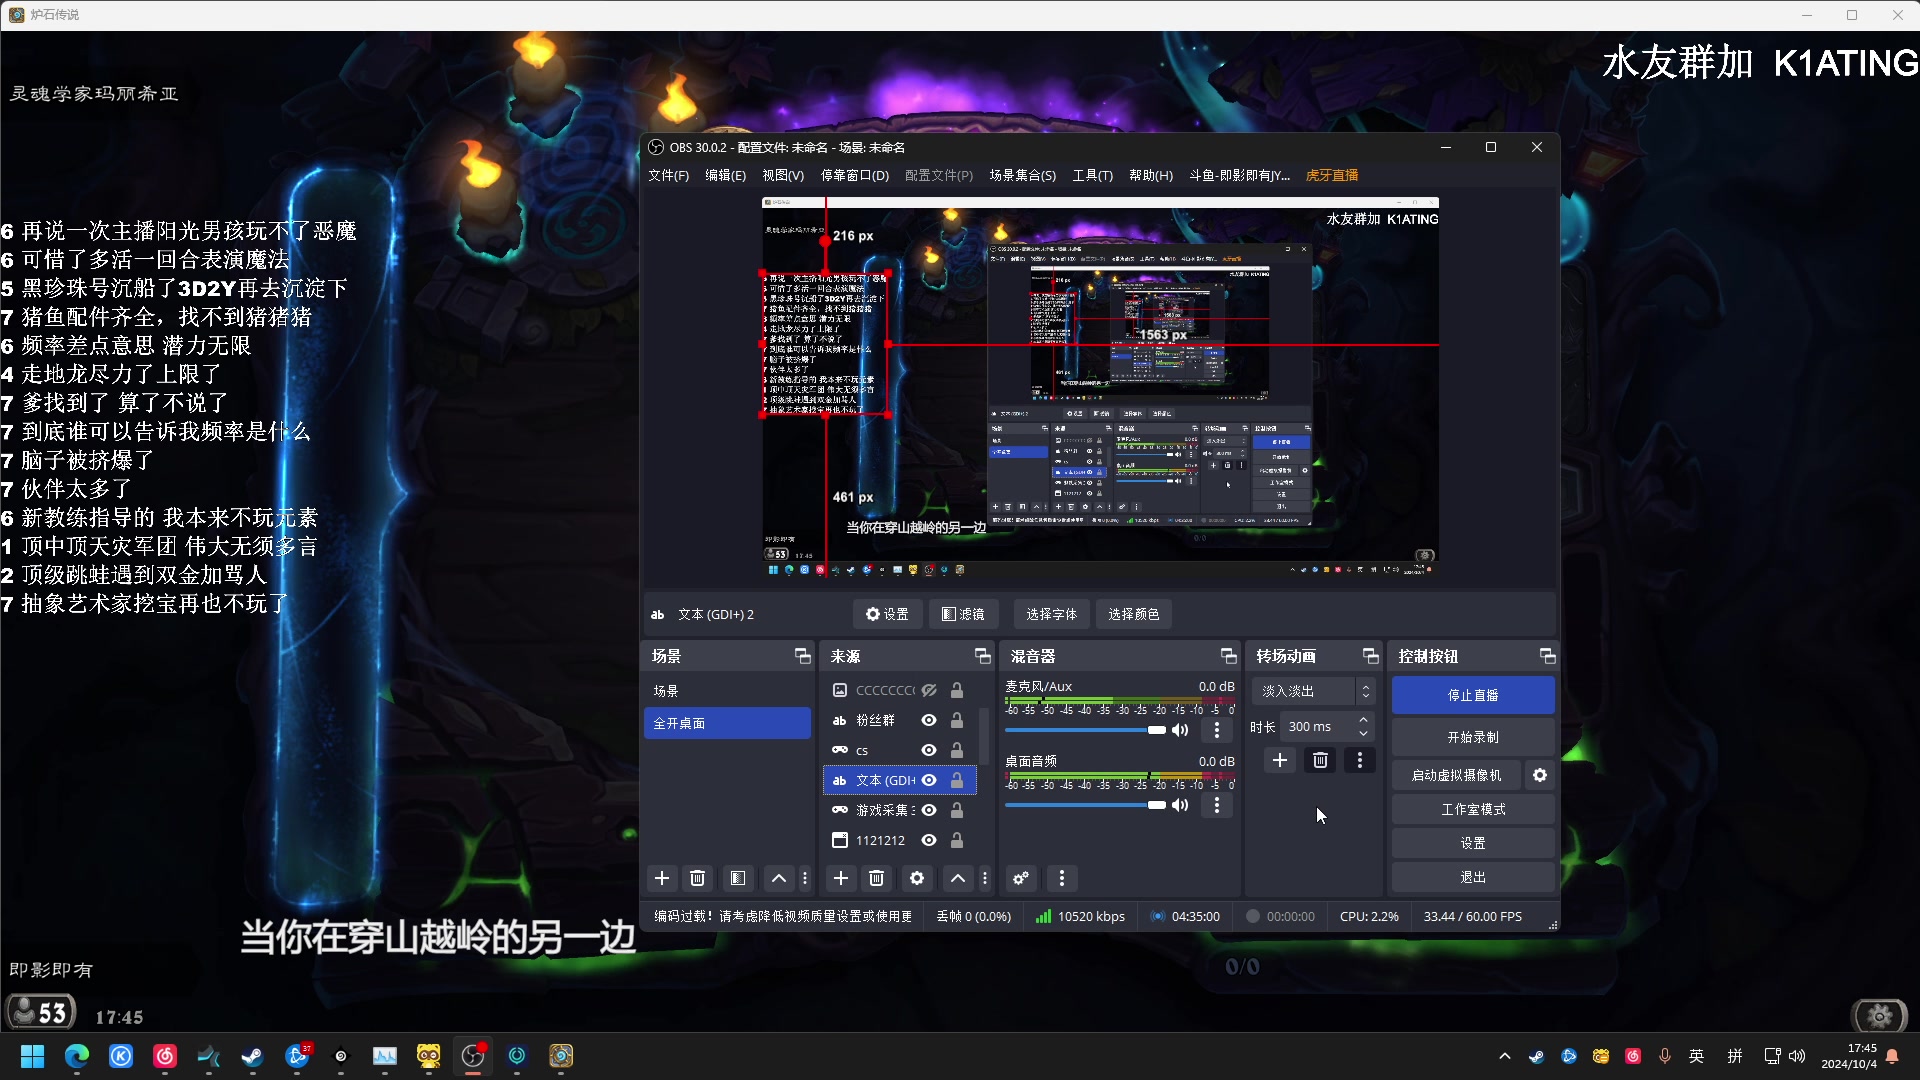Hide the 文本 (GDI+) source
Image resolution: width=1920 pixels, height=1080 pixels.
tap(929, 780)
